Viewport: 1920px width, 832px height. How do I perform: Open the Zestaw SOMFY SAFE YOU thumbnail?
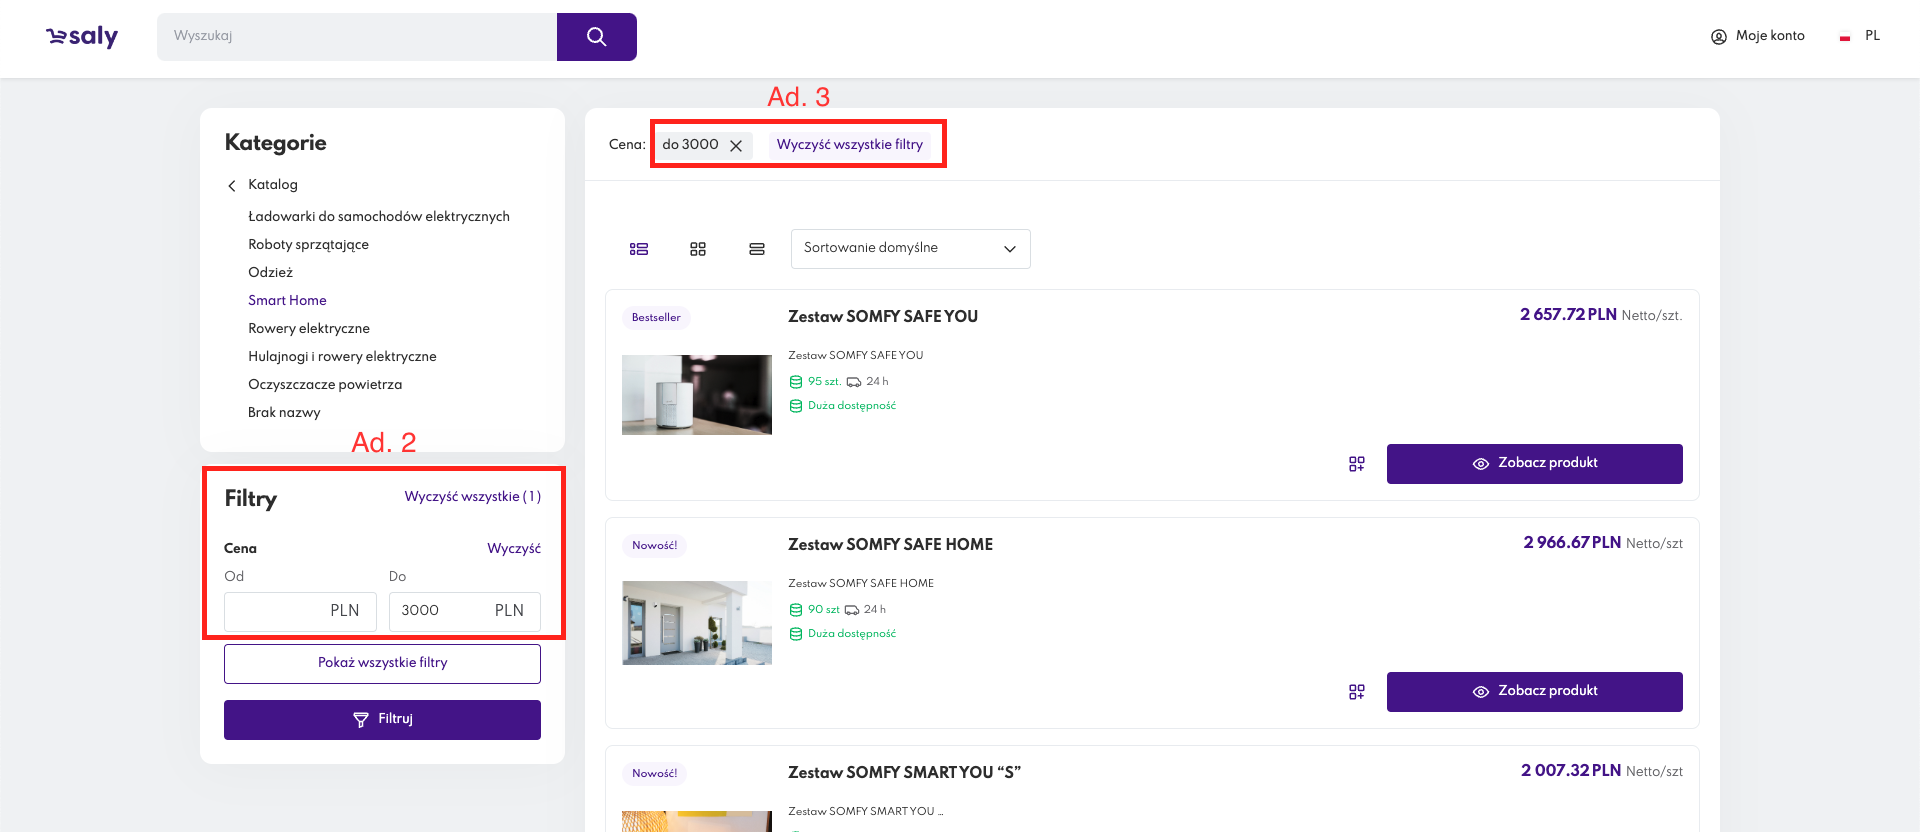697,395
